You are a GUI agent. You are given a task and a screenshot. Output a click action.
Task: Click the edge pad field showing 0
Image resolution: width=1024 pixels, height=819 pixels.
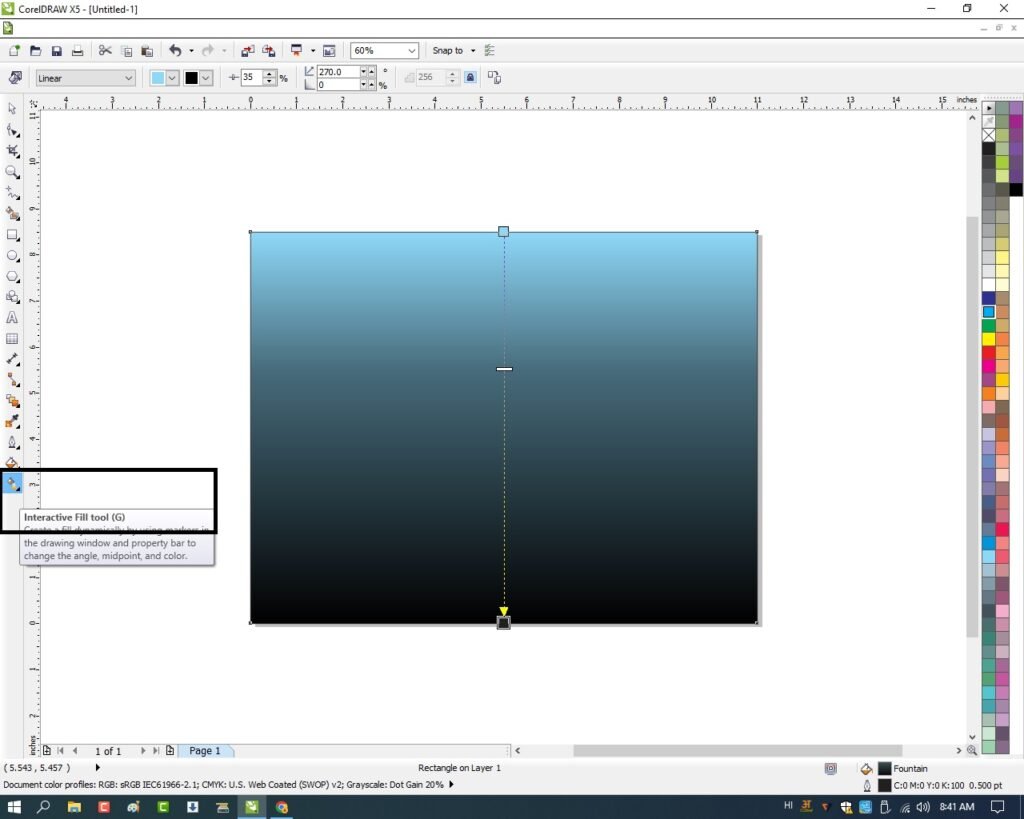coord(338,84)
